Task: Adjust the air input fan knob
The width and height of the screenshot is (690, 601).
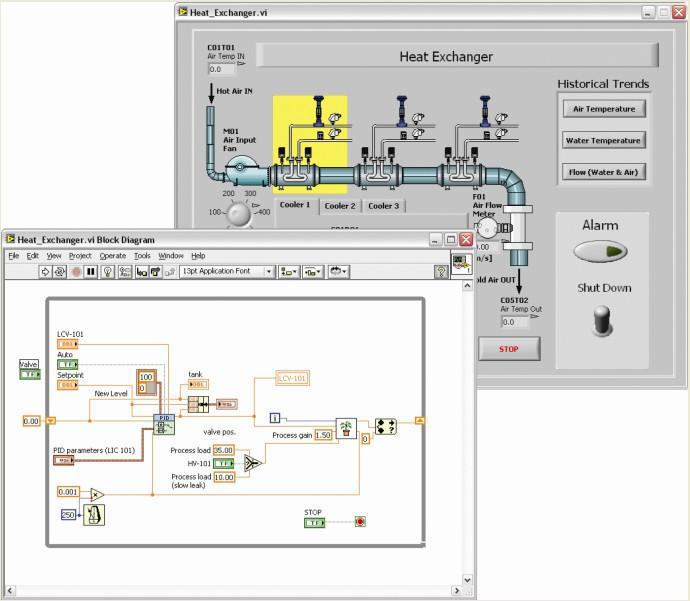Action: [x=239, y=212]
